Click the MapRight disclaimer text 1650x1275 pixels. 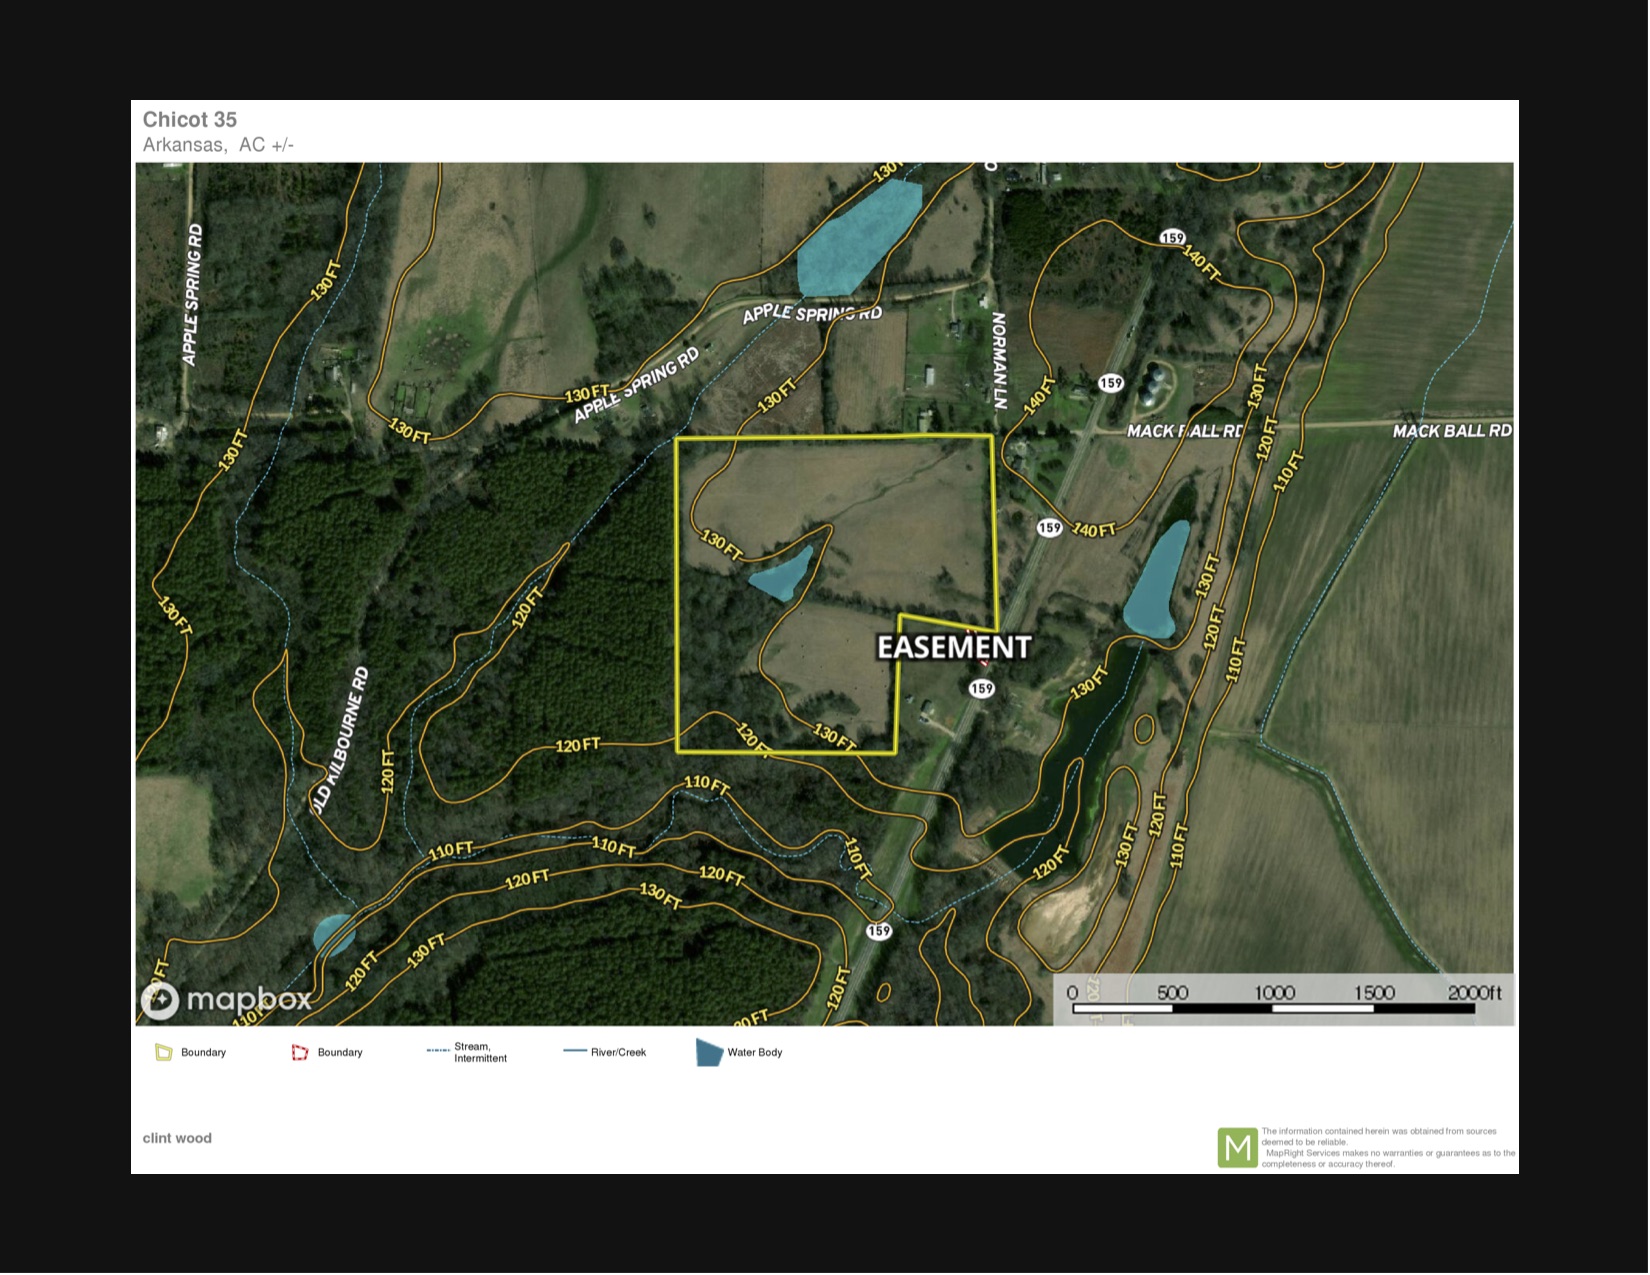point(1387,1148)
